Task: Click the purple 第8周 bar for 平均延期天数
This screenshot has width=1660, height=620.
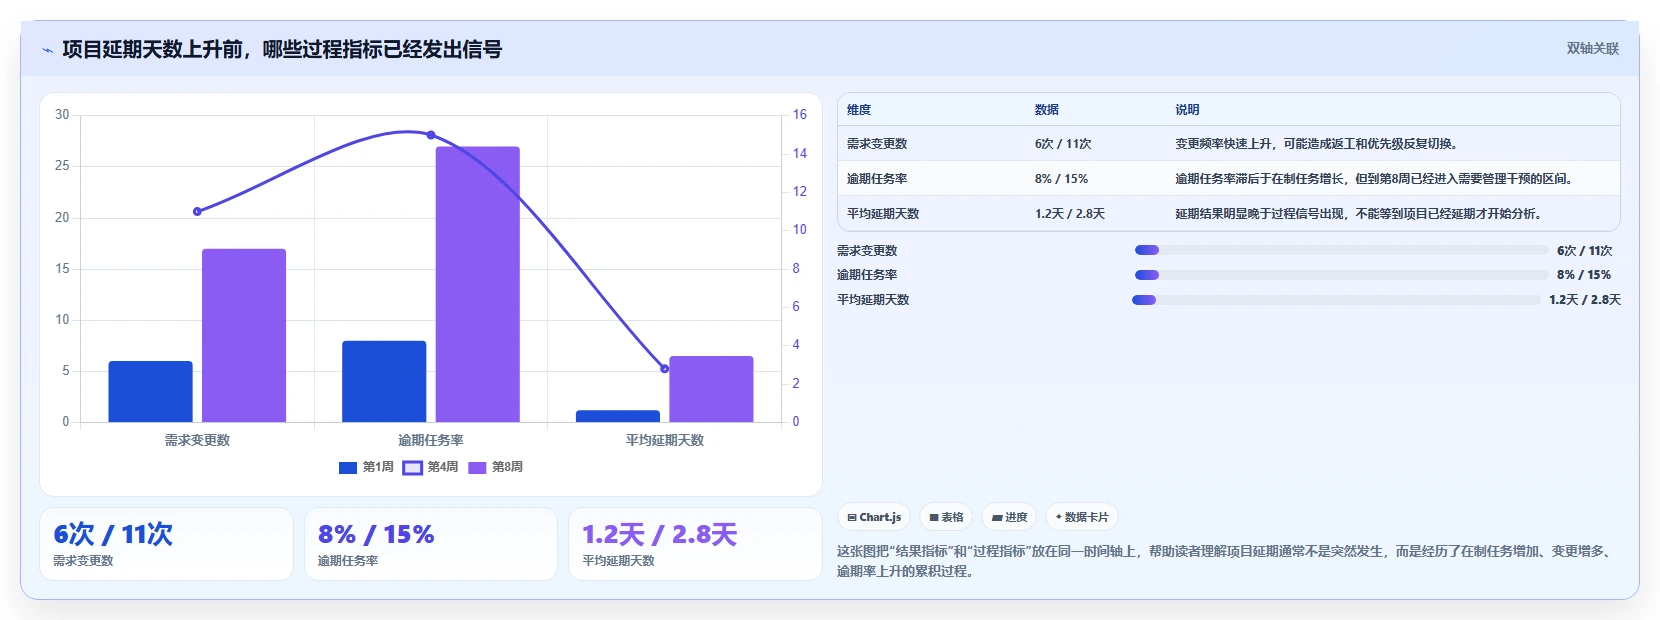Action: coord(711,389)
